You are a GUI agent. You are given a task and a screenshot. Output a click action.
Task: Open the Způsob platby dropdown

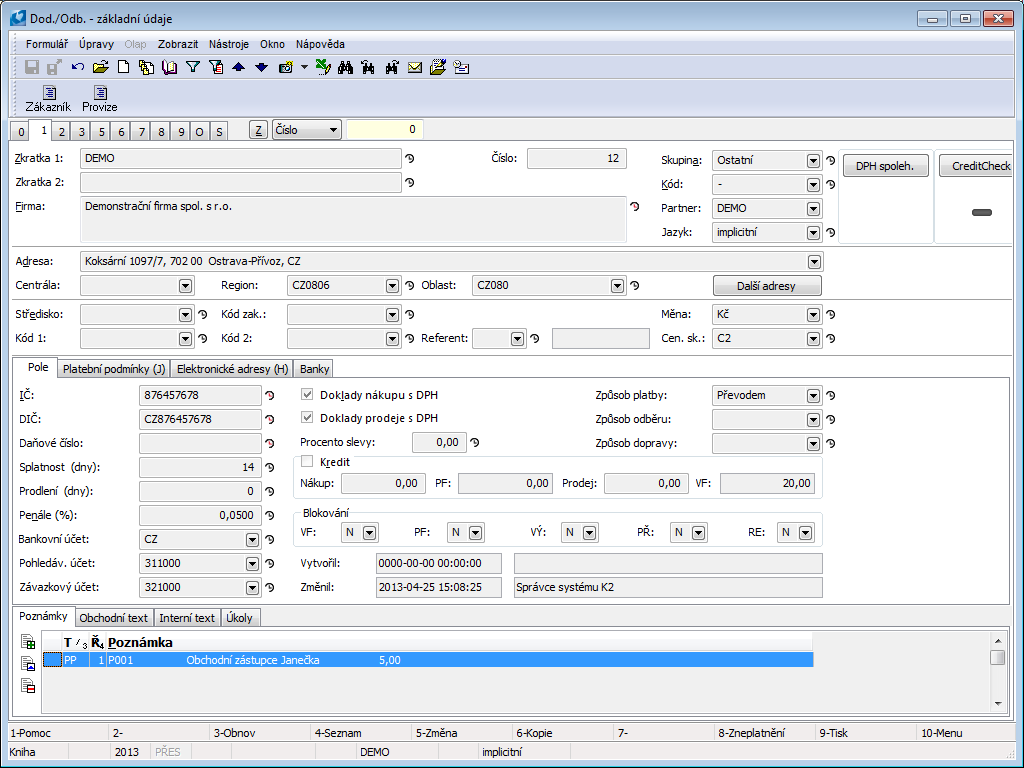point(813,395)
